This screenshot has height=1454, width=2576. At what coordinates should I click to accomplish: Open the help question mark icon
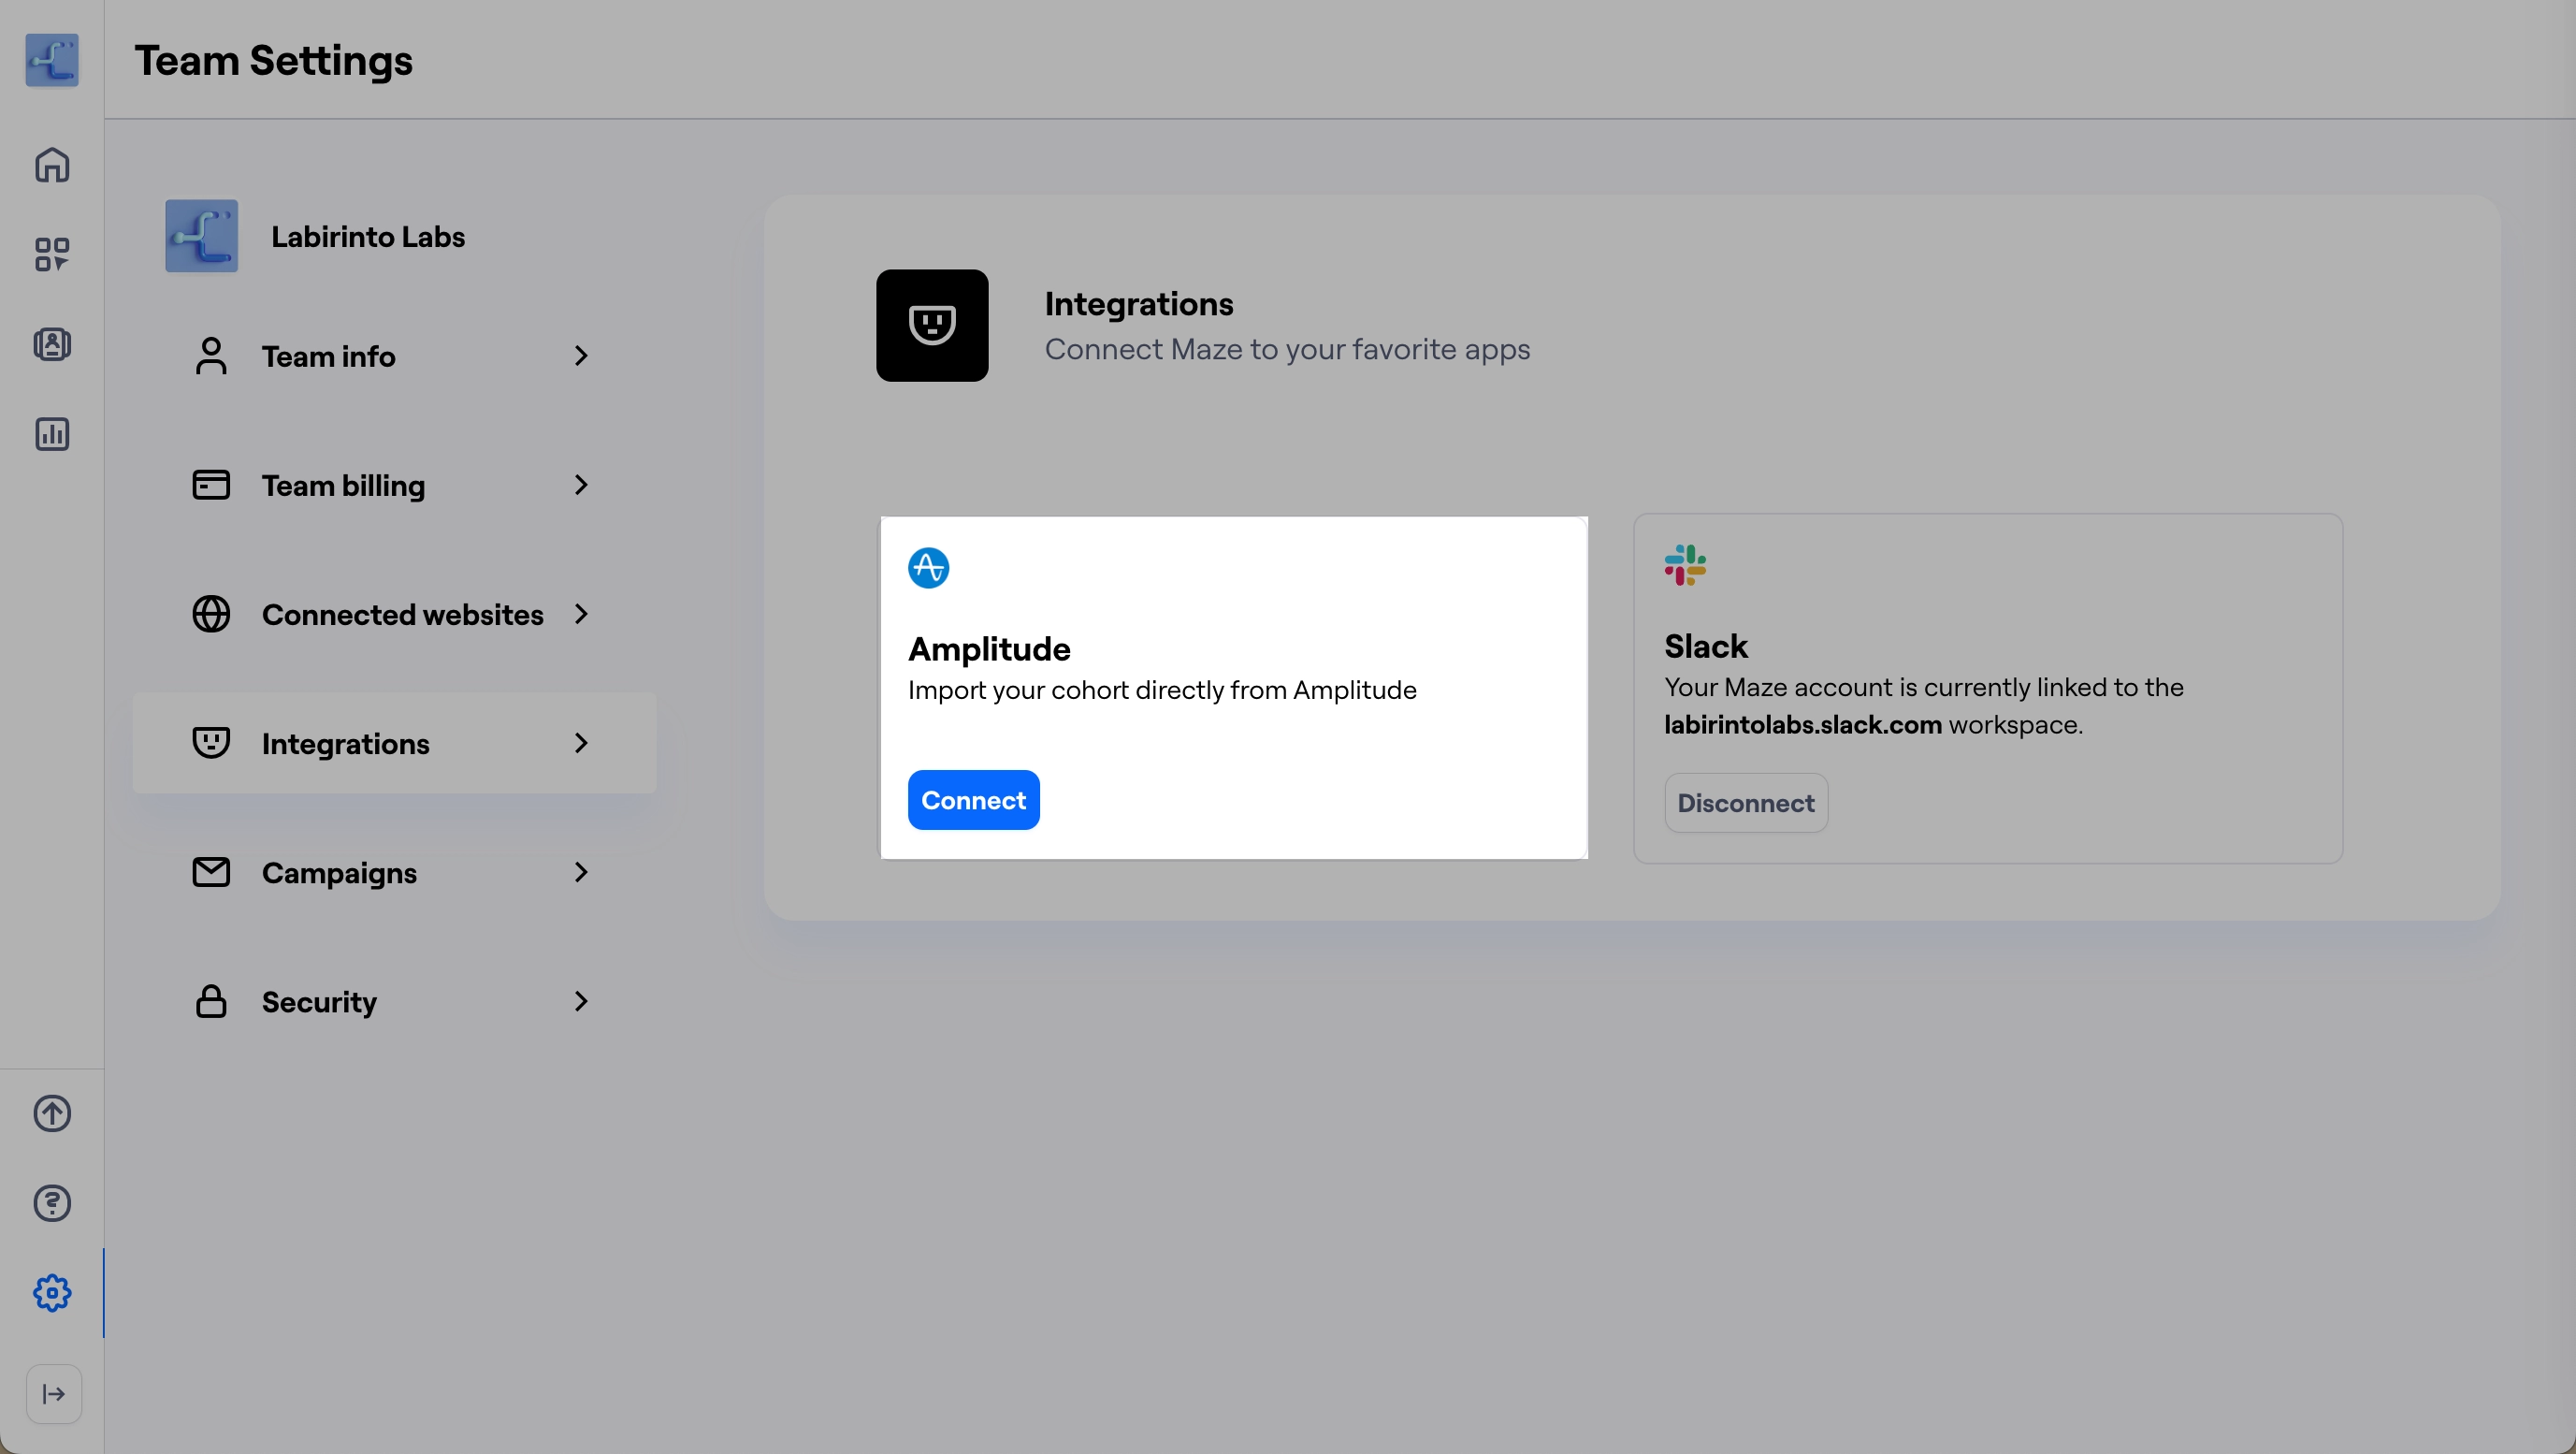point(51,1202)
